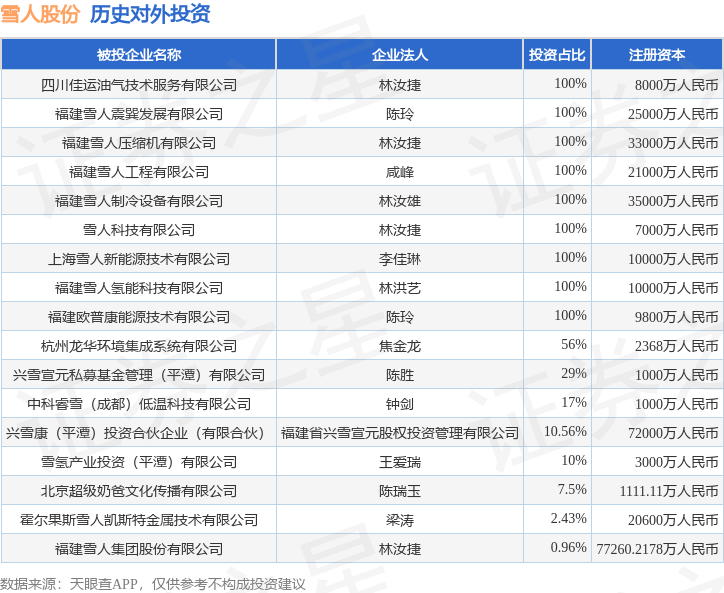Click legal person 焦金龙

(x=400, y=346)
